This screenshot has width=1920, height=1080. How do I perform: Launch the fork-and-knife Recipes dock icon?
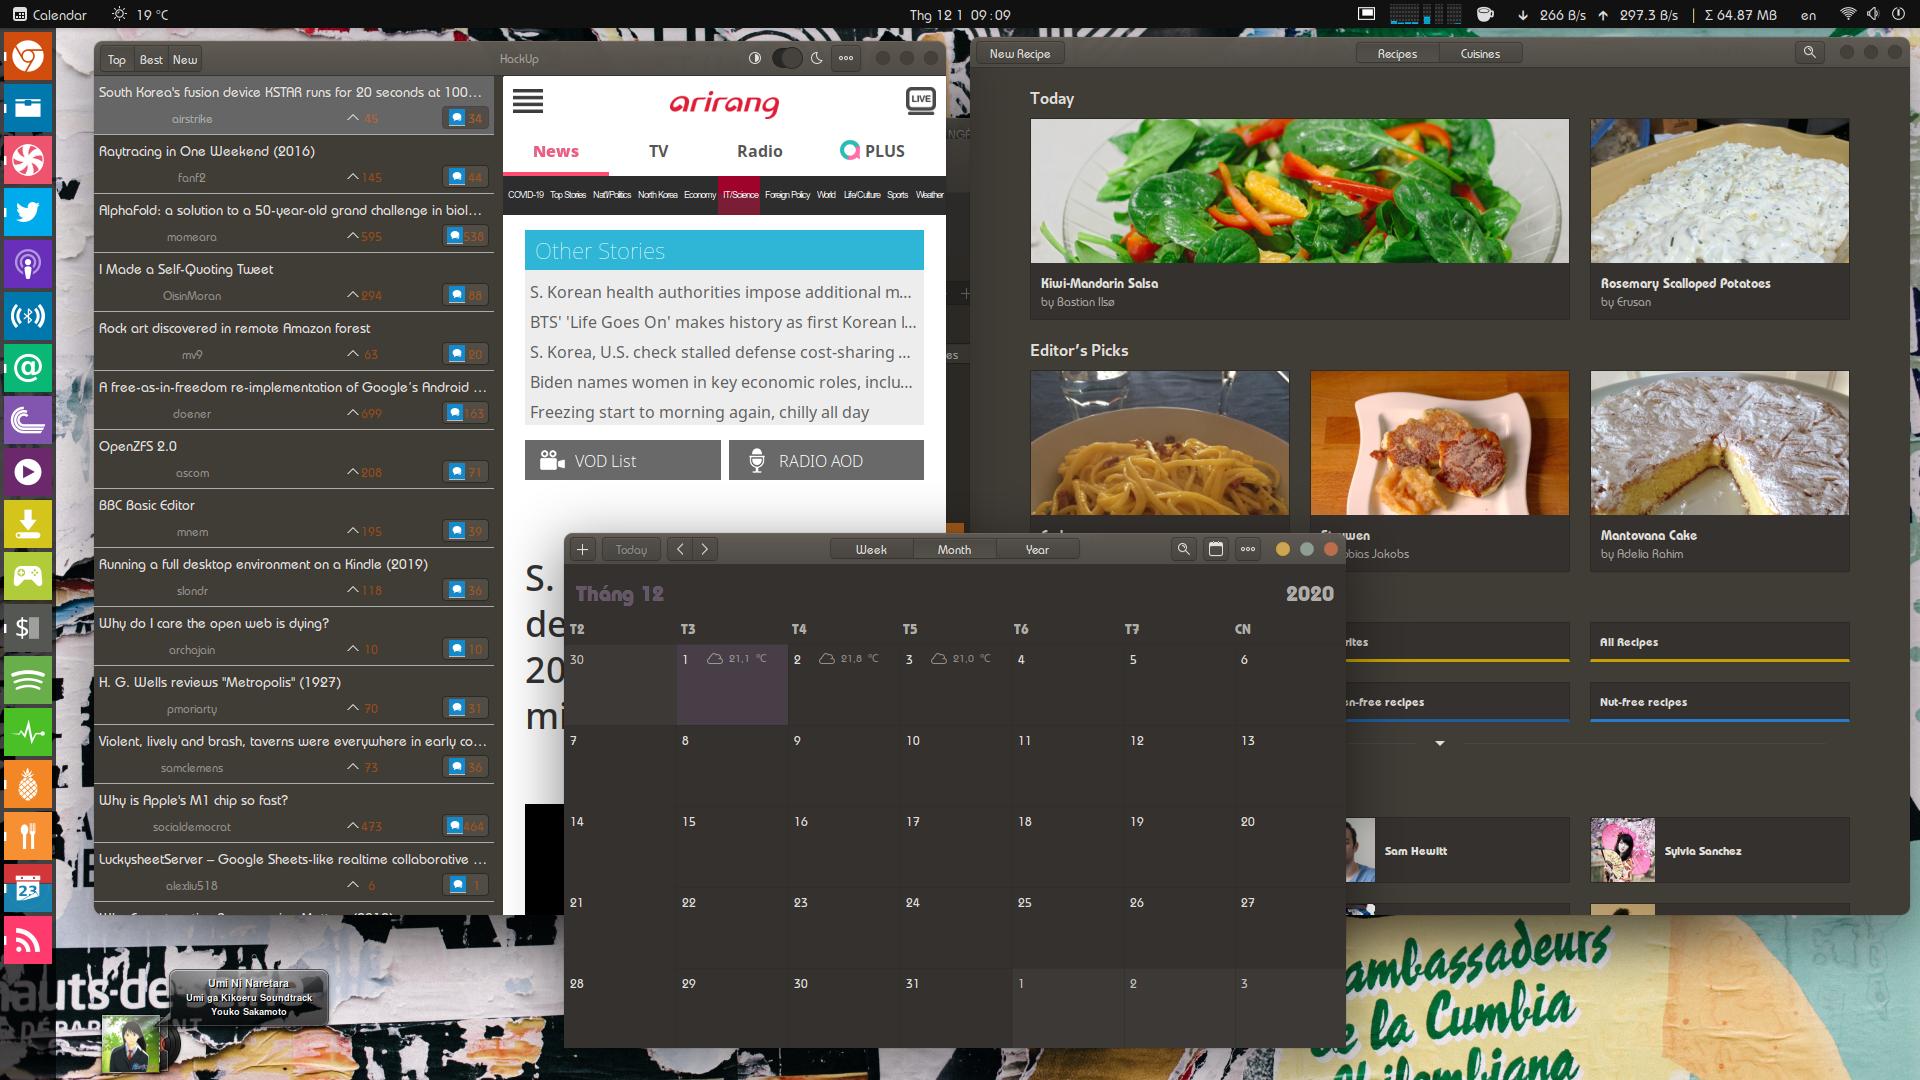(x=28, y=836)
